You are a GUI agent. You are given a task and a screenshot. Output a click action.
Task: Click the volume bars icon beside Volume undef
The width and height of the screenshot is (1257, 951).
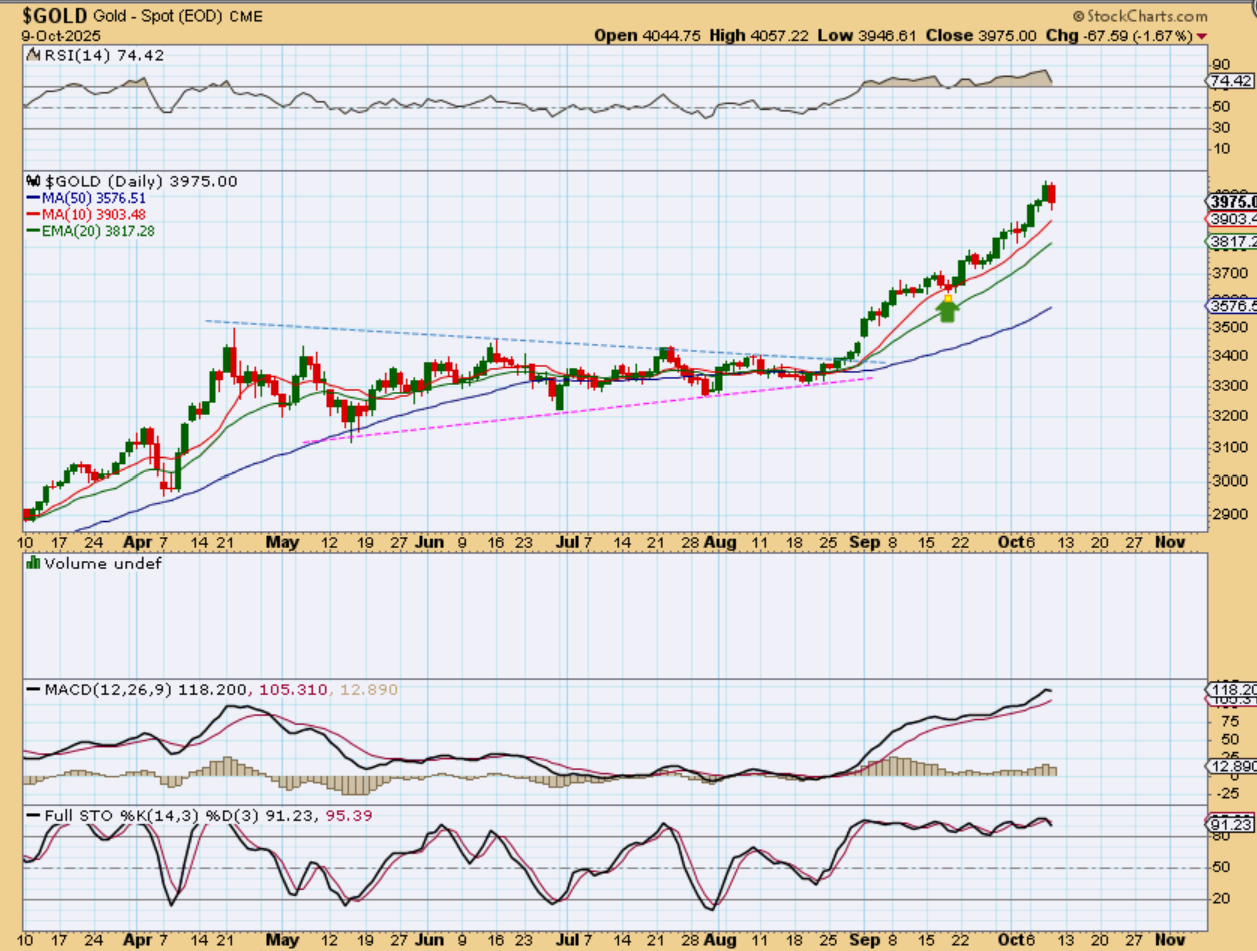32,564
